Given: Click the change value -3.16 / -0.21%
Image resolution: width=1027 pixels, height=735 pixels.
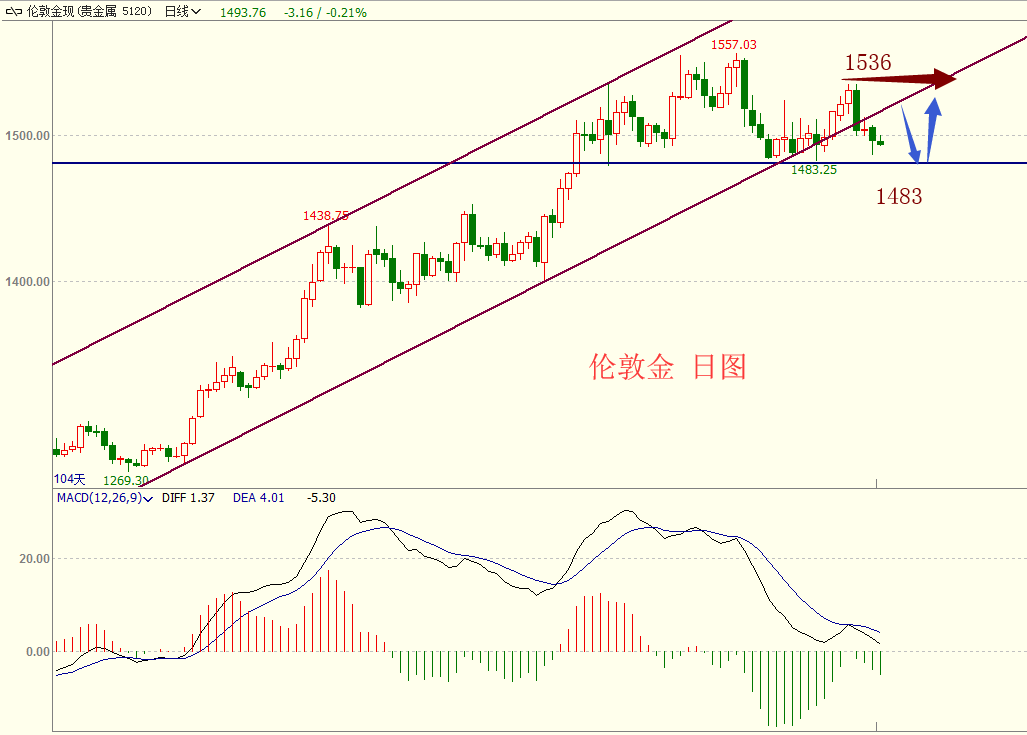Looking at the screenshot, I should click(x=326, y=12).
